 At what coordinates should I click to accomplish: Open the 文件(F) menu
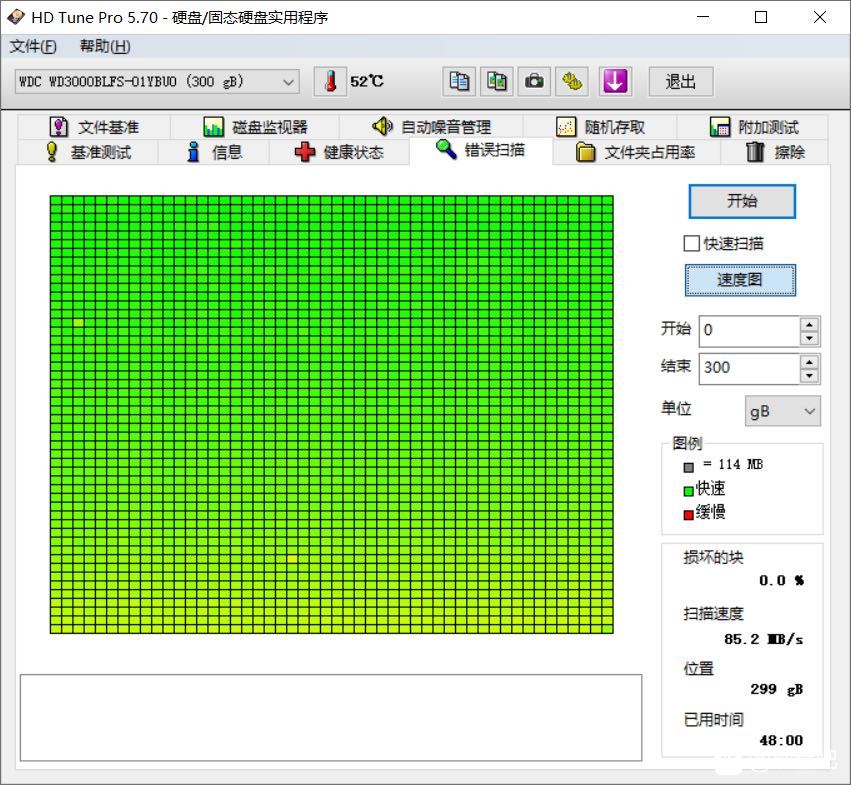(x=33, y=46)
